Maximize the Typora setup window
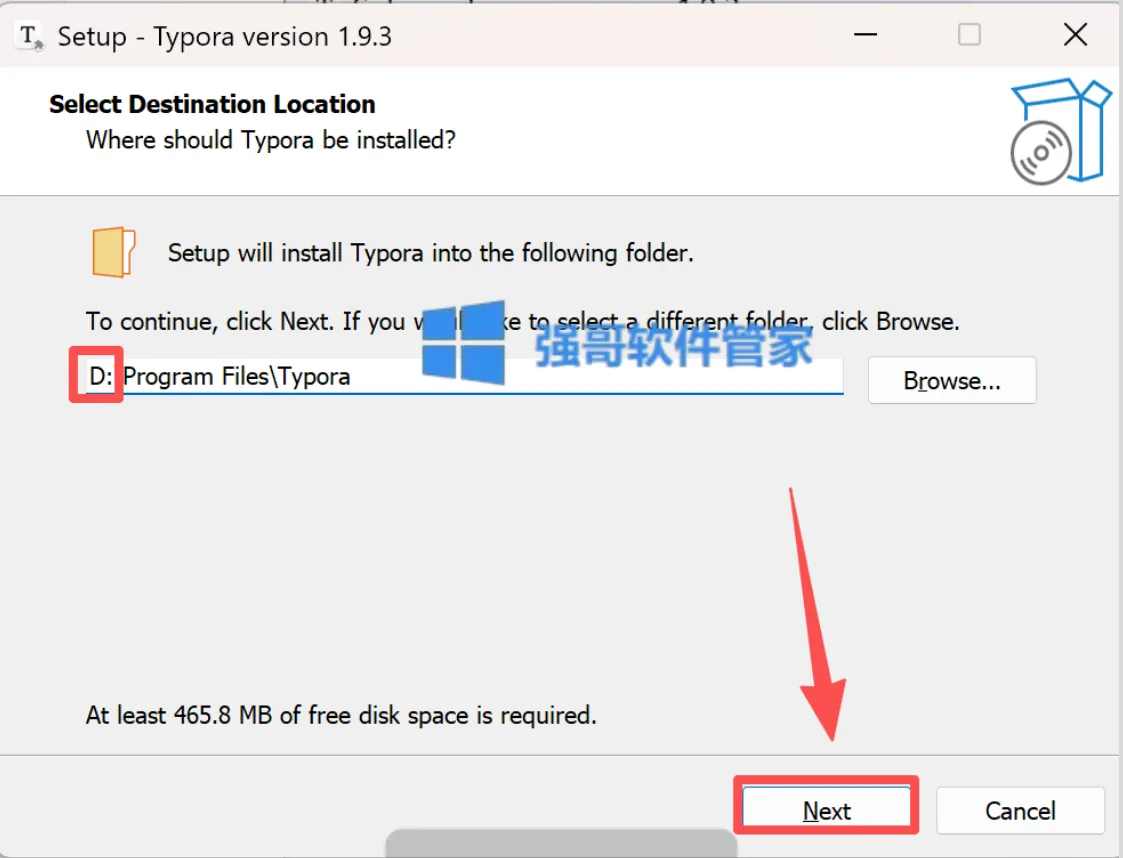The image size is (1123, 858). click(969, 34)
